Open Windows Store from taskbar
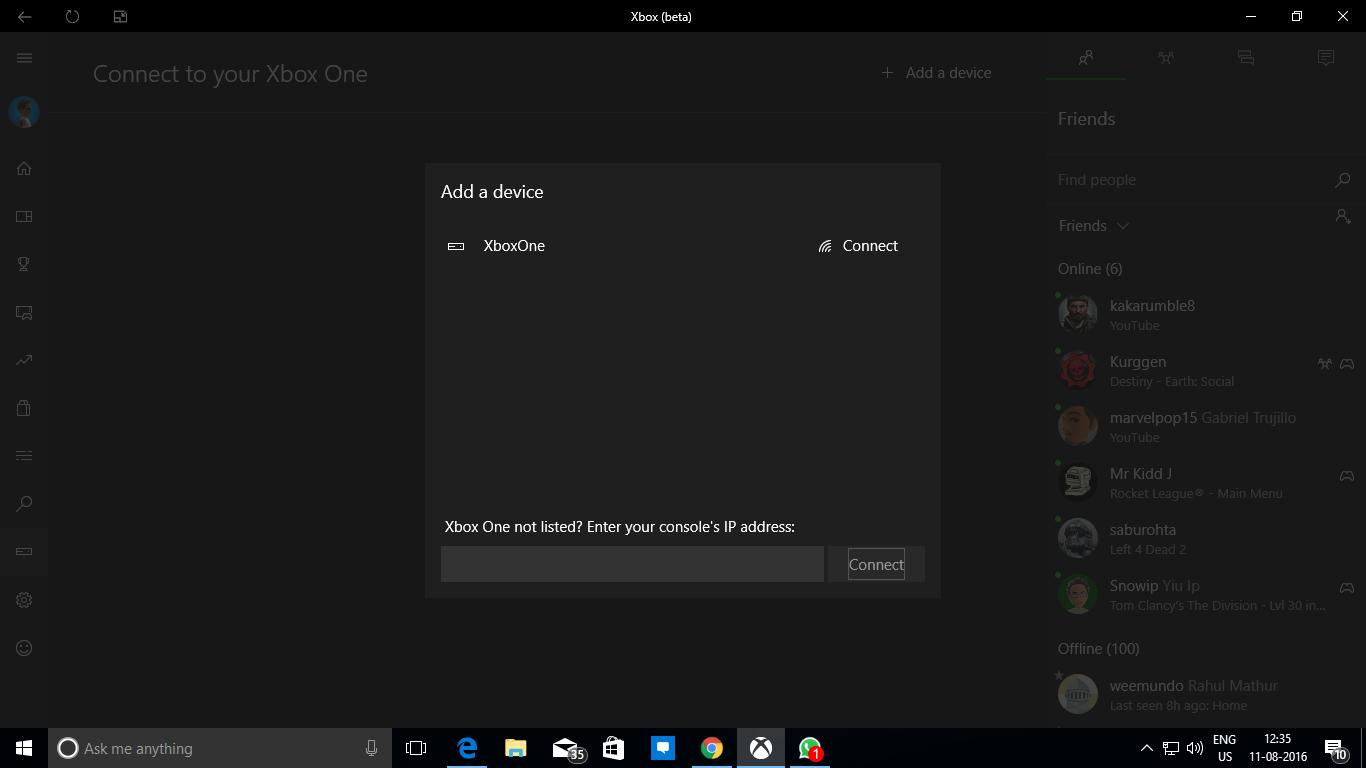Screen dimensions: 1366x768 coord(613,748)
